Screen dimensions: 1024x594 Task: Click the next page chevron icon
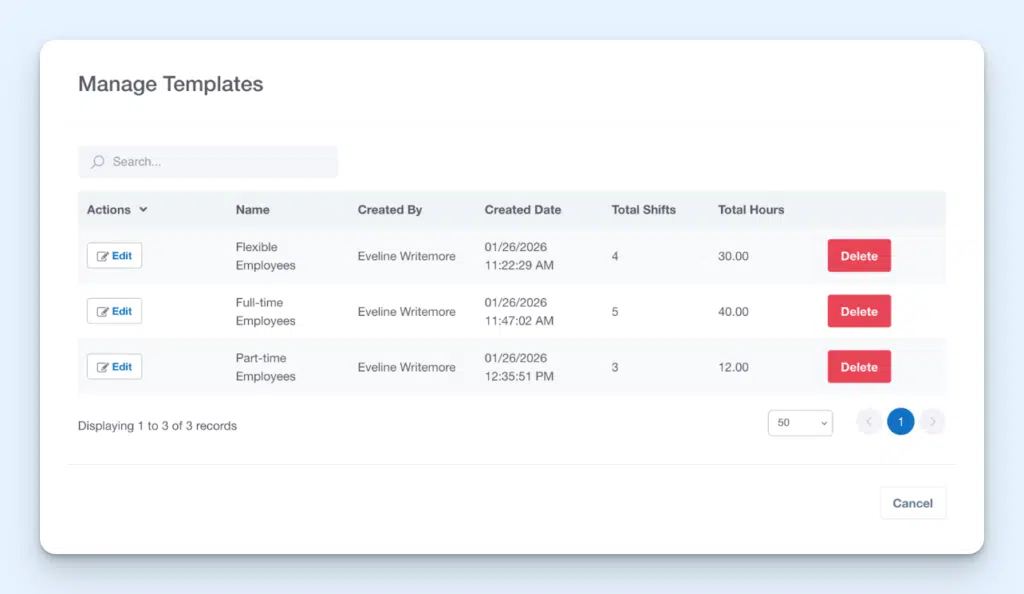pyautogui.click(x=933, y=421)
